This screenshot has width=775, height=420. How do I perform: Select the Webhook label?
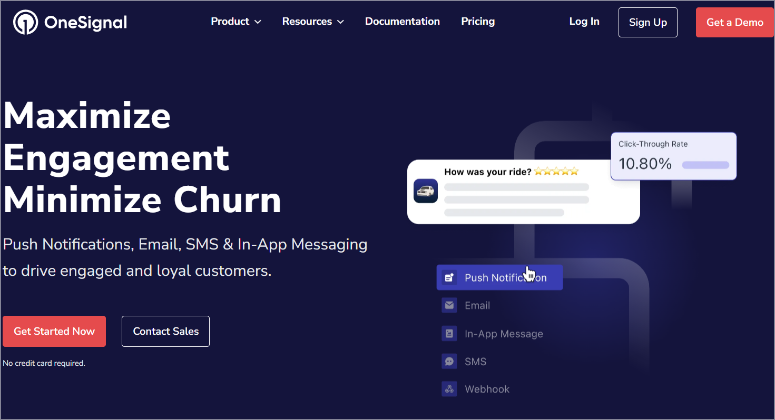(x=487, y=389)
